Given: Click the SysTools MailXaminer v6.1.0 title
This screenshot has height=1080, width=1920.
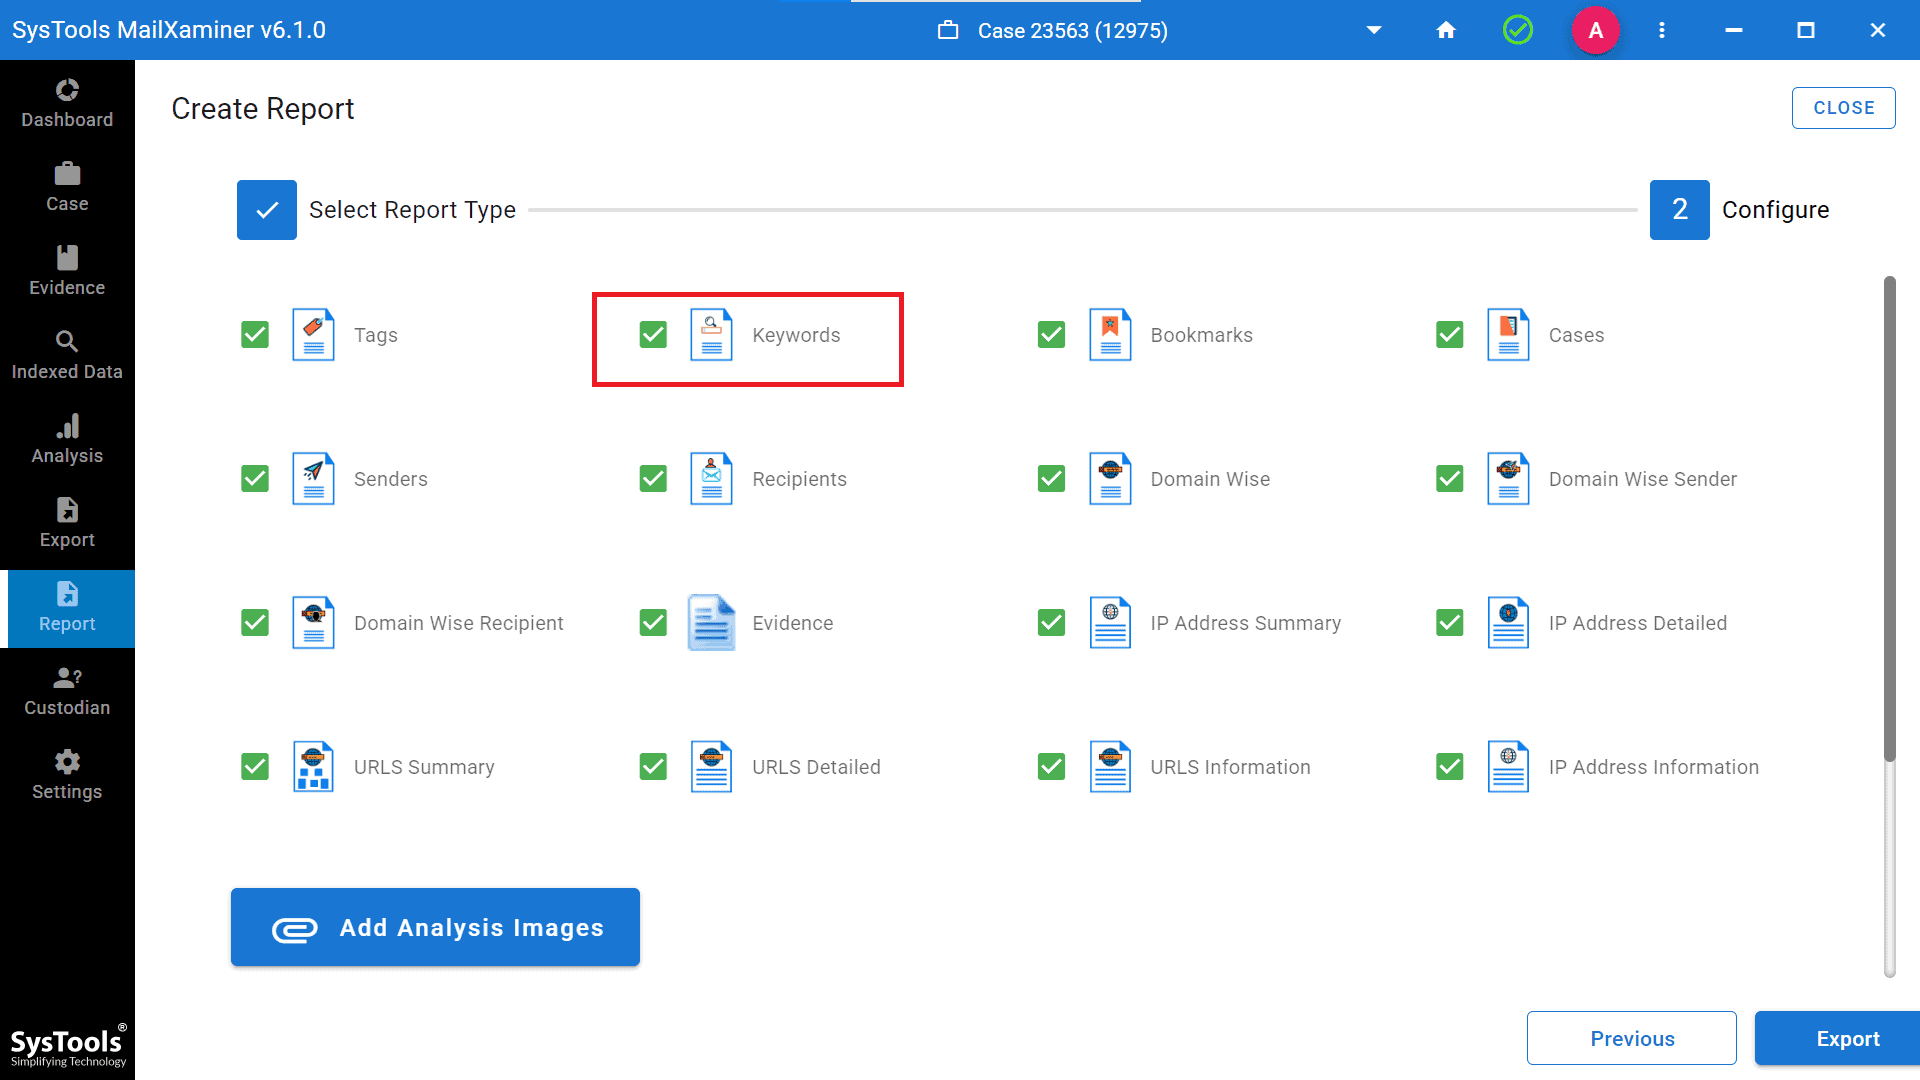Looking at the screenshot, I should point(169,30).
